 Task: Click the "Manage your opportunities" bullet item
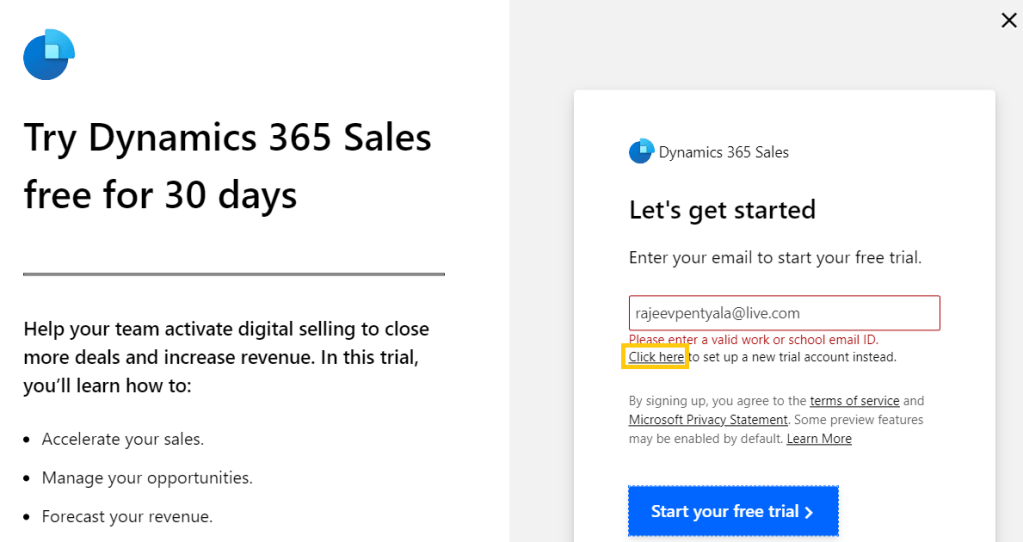pos(147,478)
